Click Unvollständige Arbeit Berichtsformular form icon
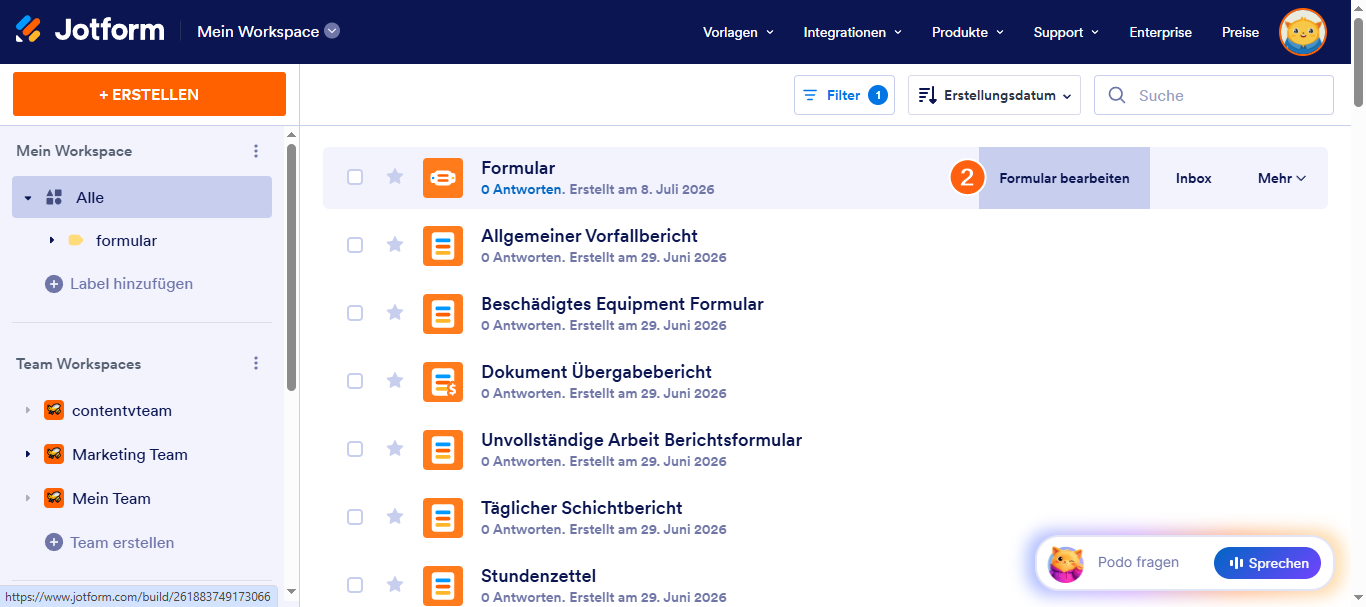This screenshot has height=607, width=1366. 443,450
